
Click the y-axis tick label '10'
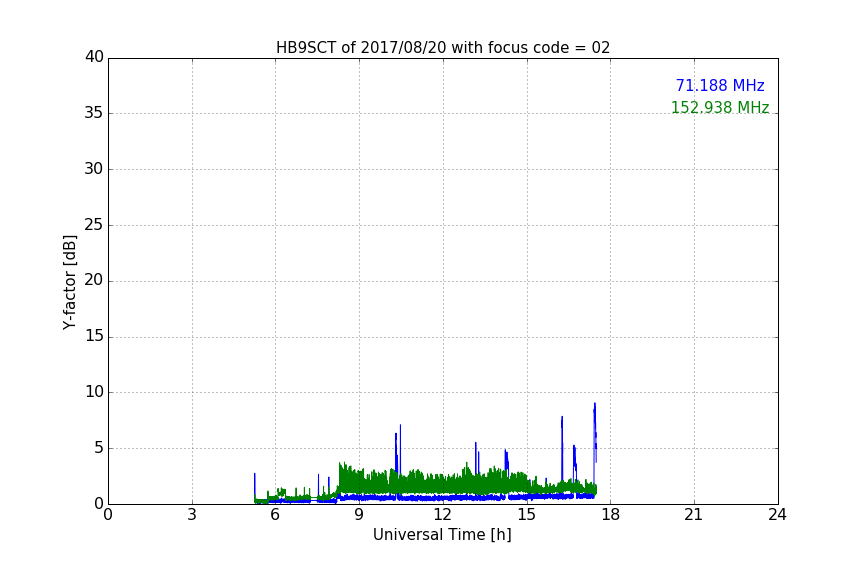pos(94,392)
